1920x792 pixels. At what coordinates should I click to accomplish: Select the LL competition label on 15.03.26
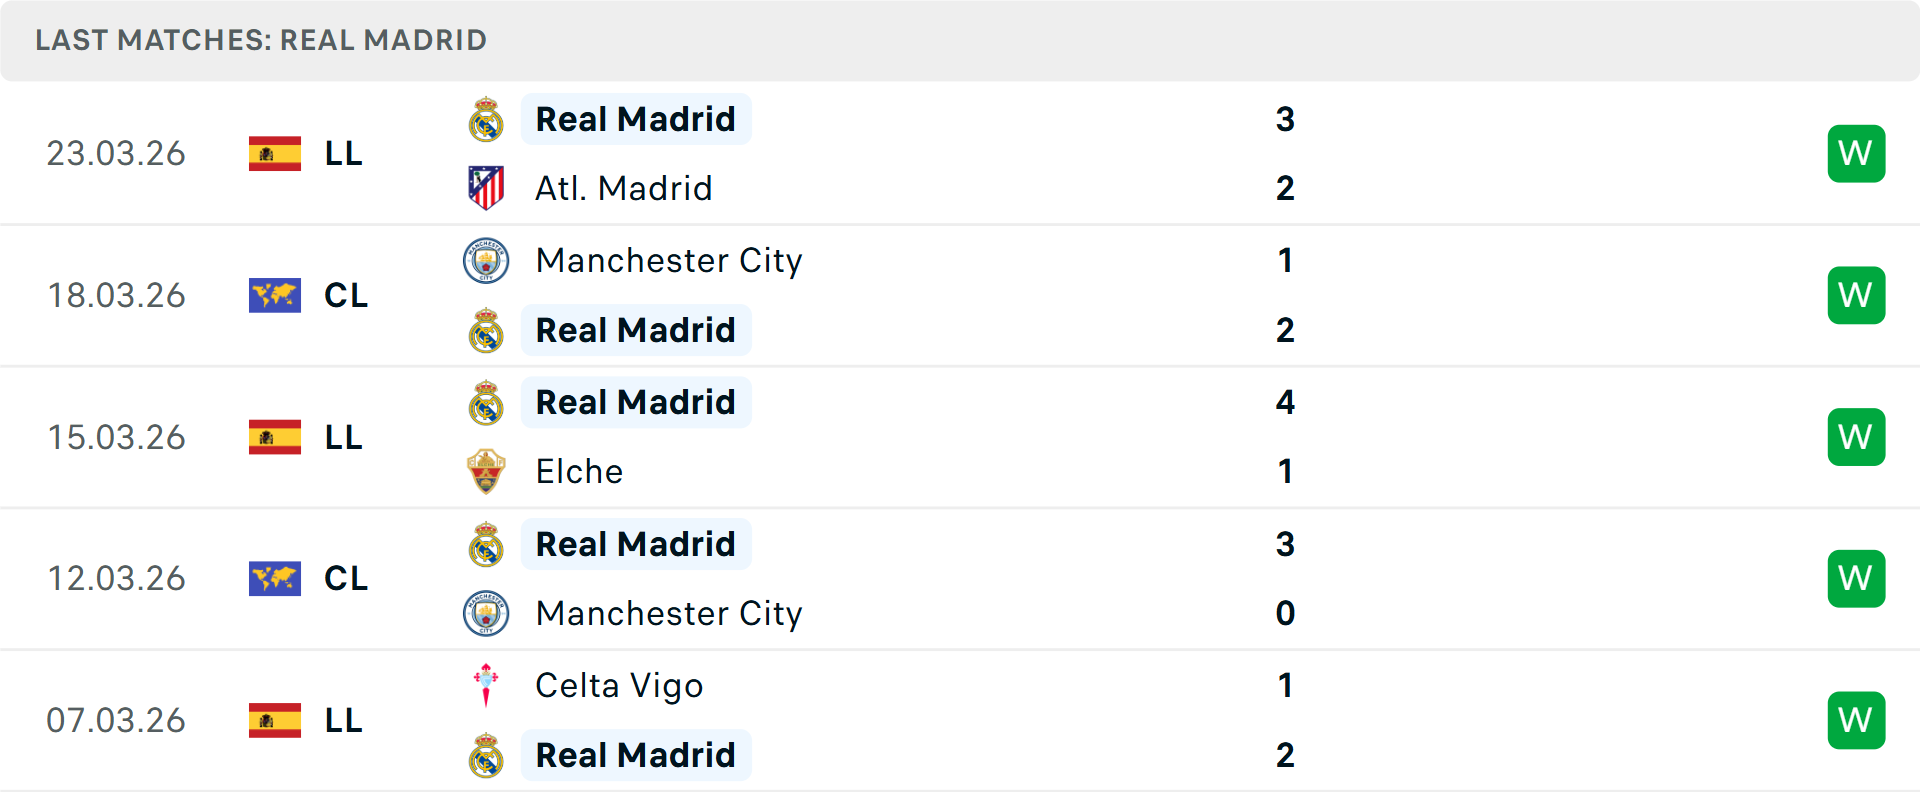point(344,437)
